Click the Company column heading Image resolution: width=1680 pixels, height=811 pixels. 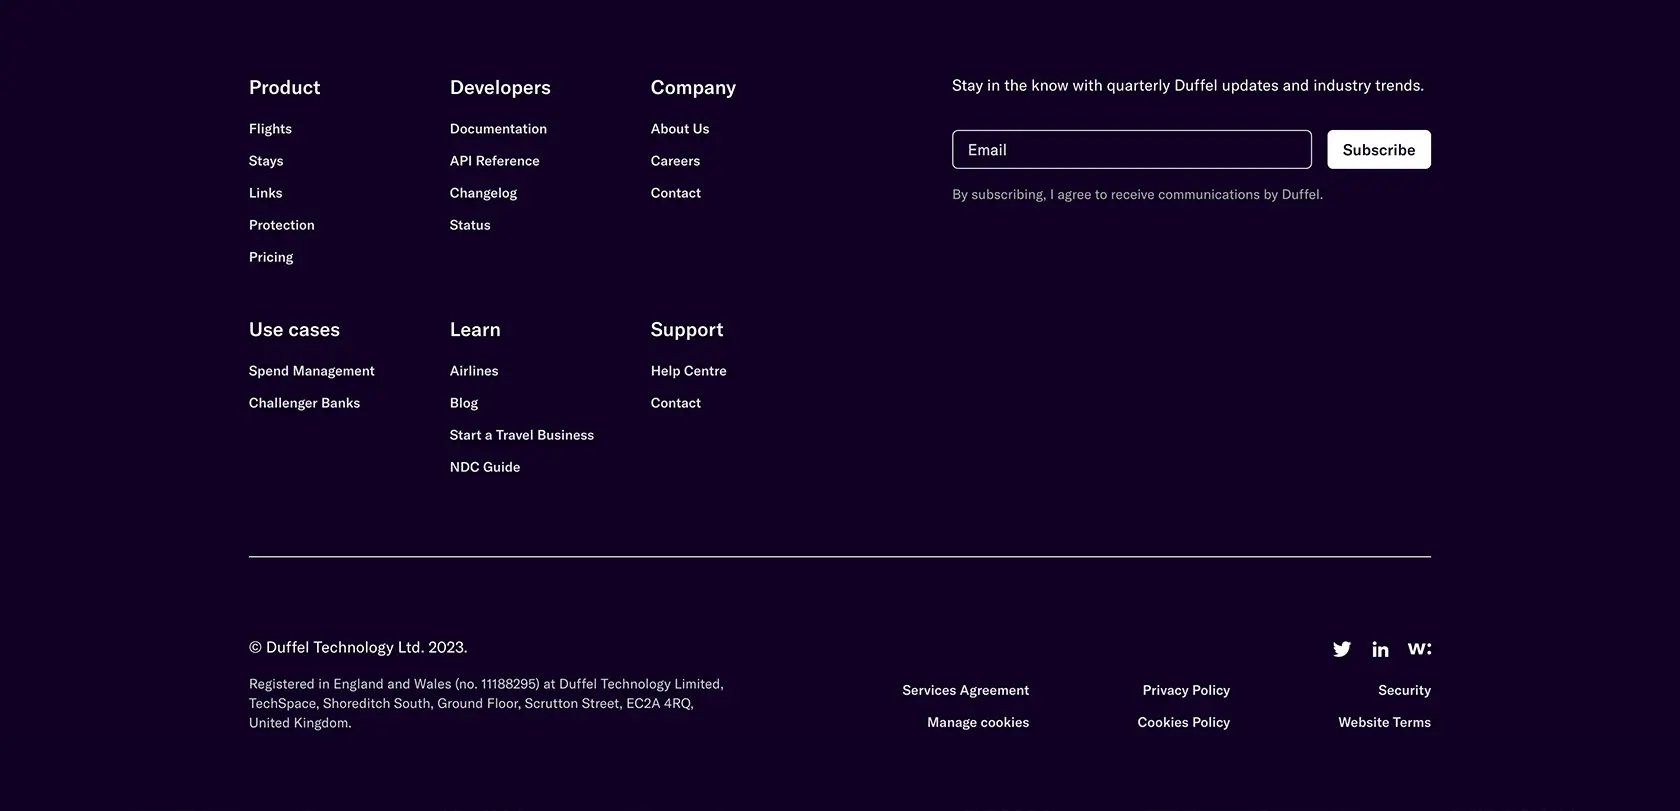(693, 87)
